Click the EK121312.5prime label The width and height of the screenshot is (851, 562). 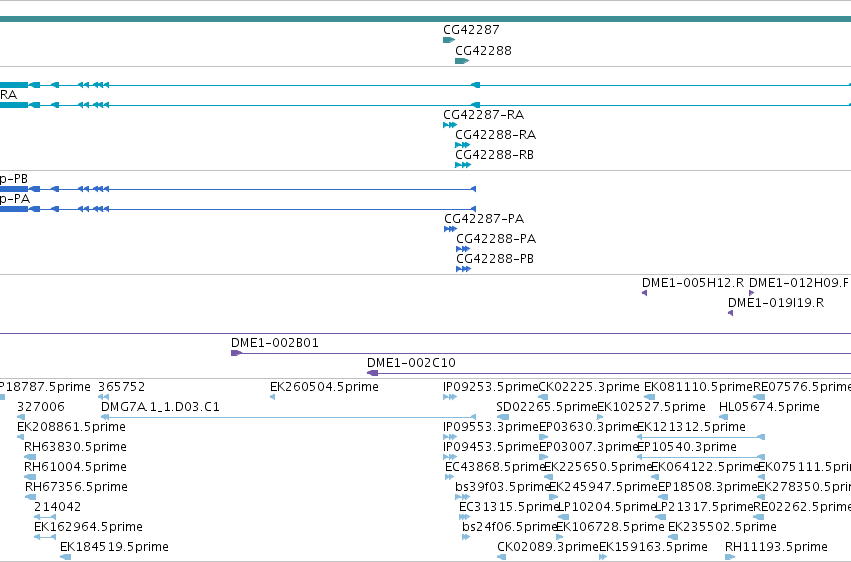[x=691, y=427]
